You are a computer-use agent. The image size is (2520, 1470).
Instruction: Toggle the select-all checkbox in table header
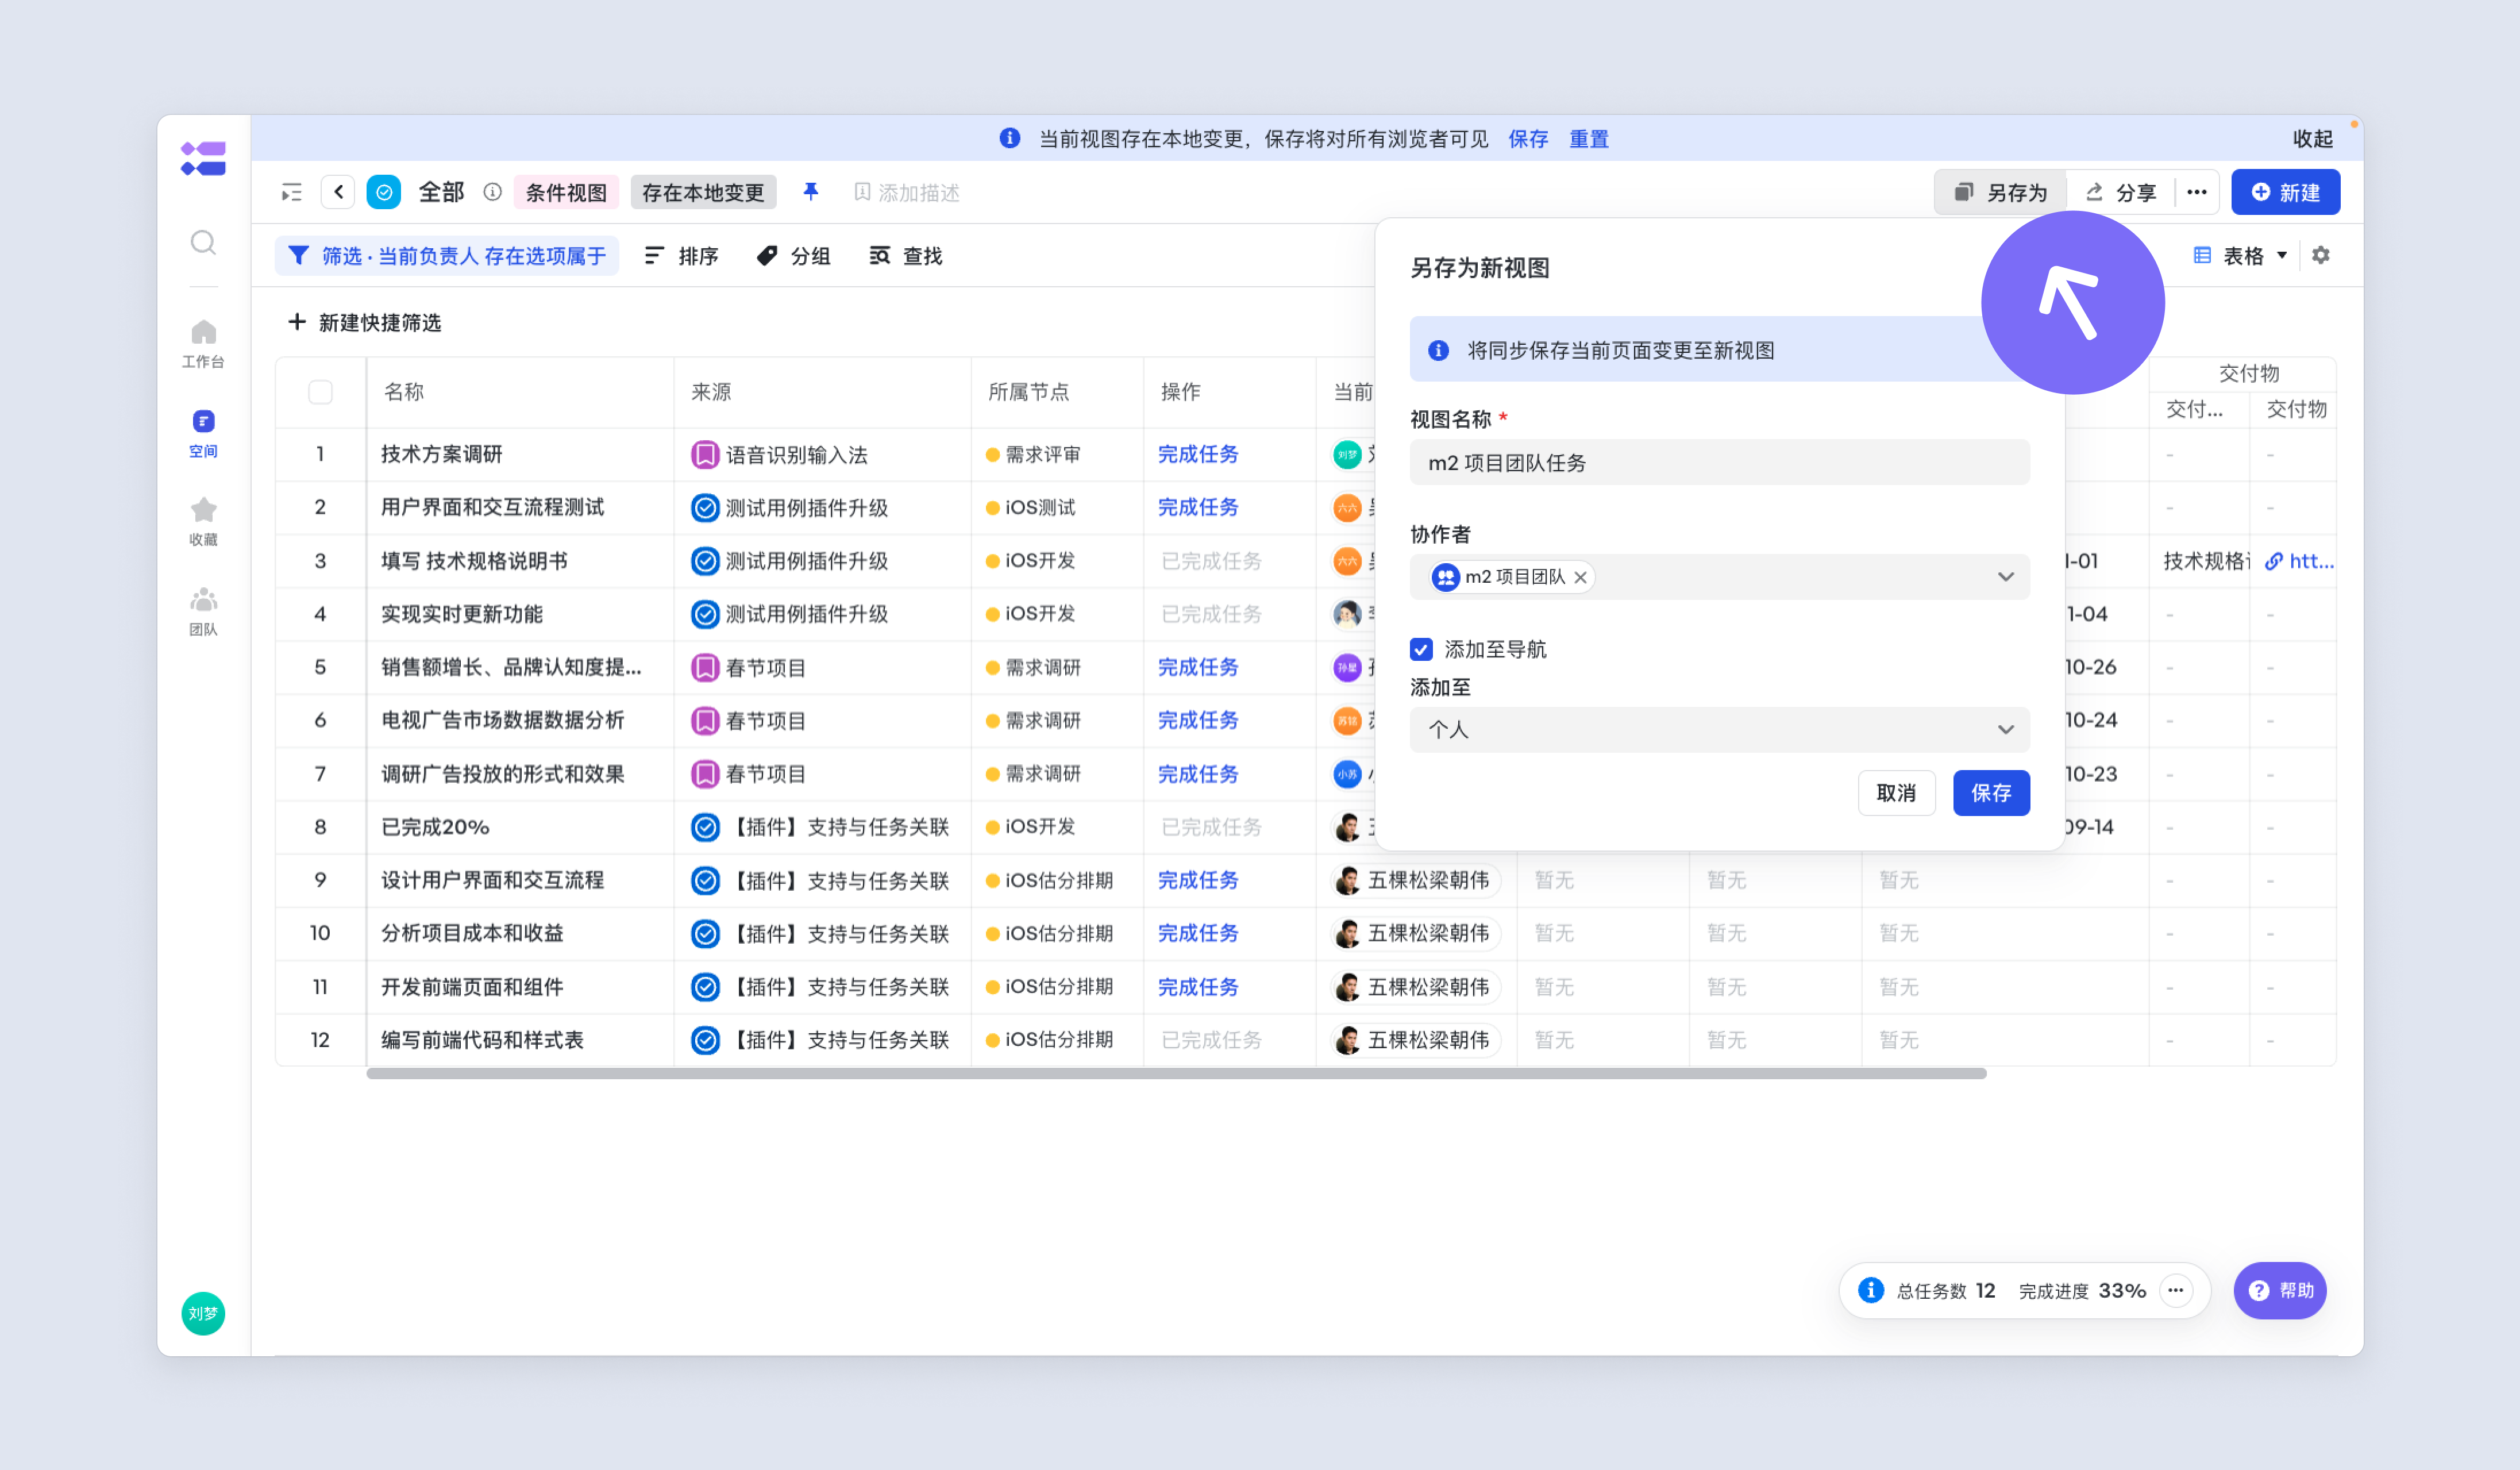(x=320, y=392)
